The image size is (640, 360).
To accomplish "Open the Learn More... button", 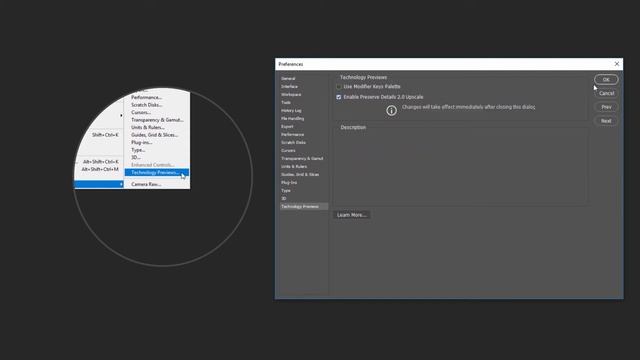I will [352, 215].
